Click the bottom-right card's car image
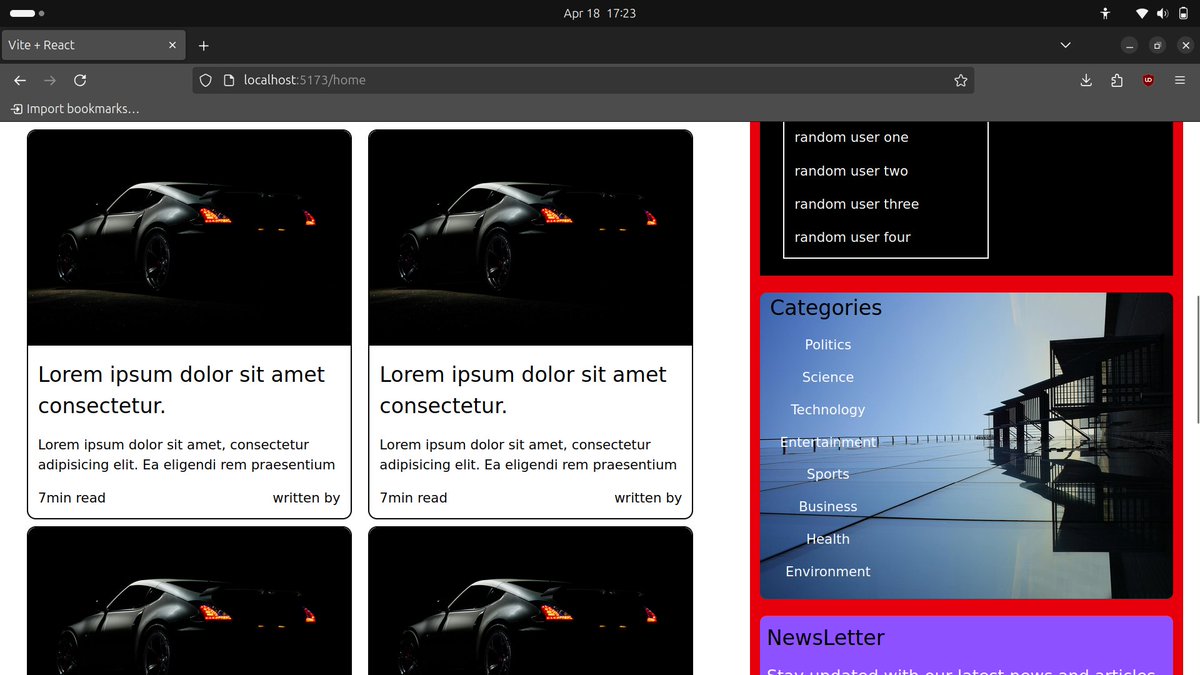This screenshot has height=675, width=1200. [531, 602]
